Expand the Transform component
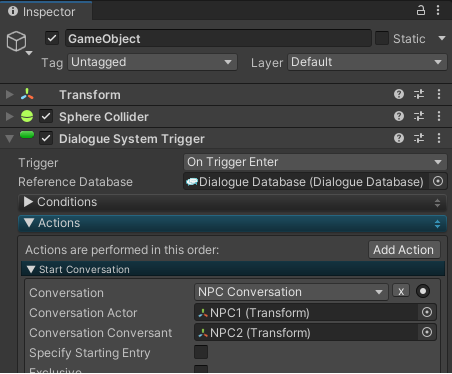The height and width of the screenshot is (374, 452). pos(10,94)
